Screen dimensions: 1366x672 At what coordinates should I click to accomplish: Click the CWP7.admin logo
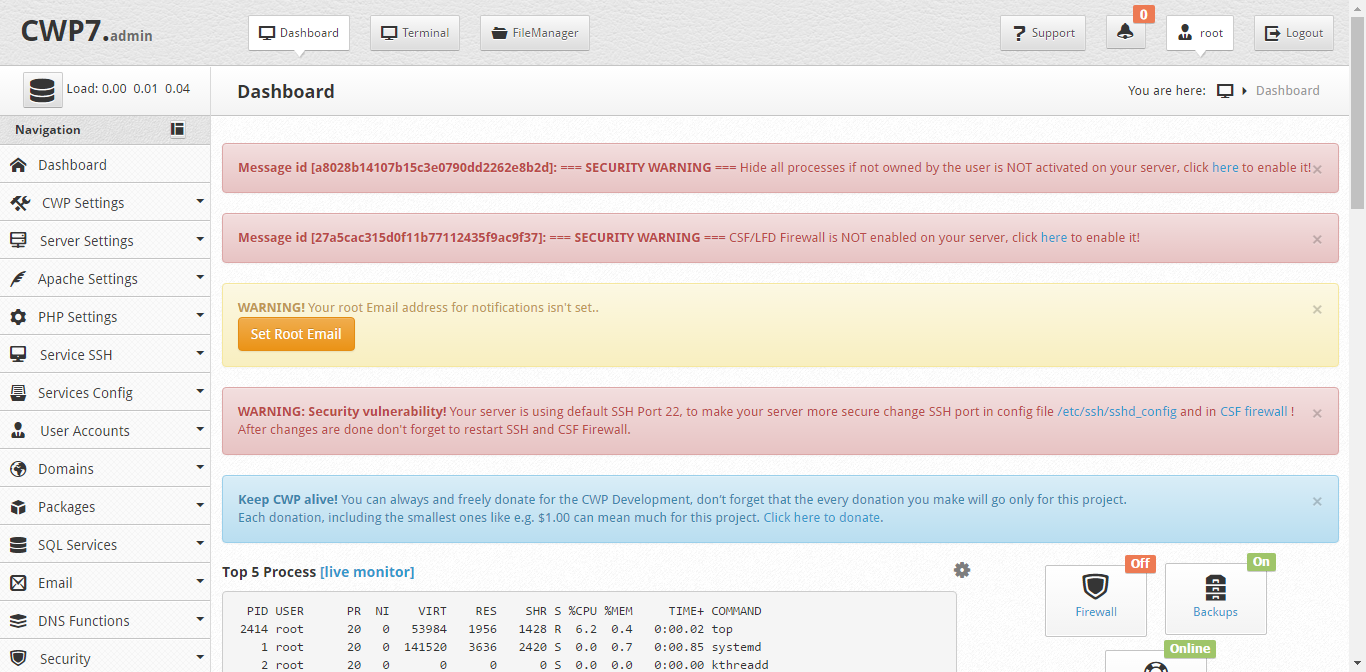click(87, 32)
